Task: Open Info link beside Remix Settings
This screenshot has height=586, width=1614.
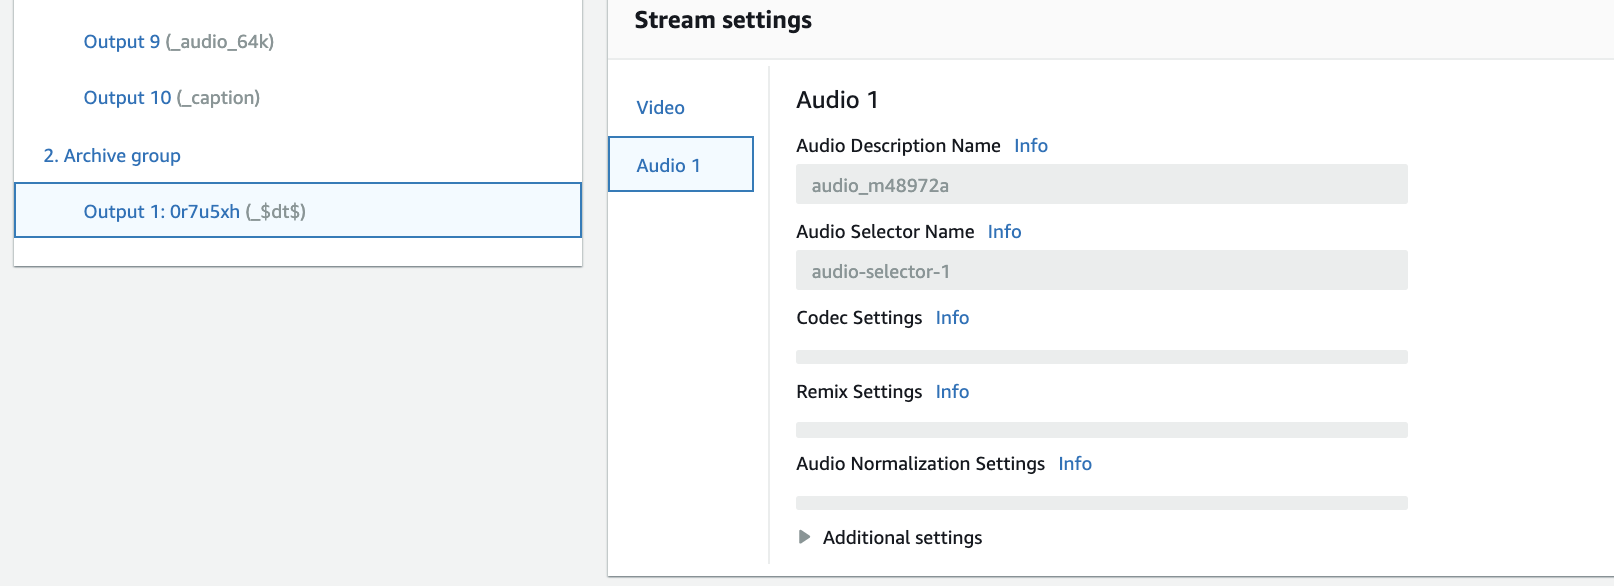Action: pyautogui.click(x=952, y=392)
